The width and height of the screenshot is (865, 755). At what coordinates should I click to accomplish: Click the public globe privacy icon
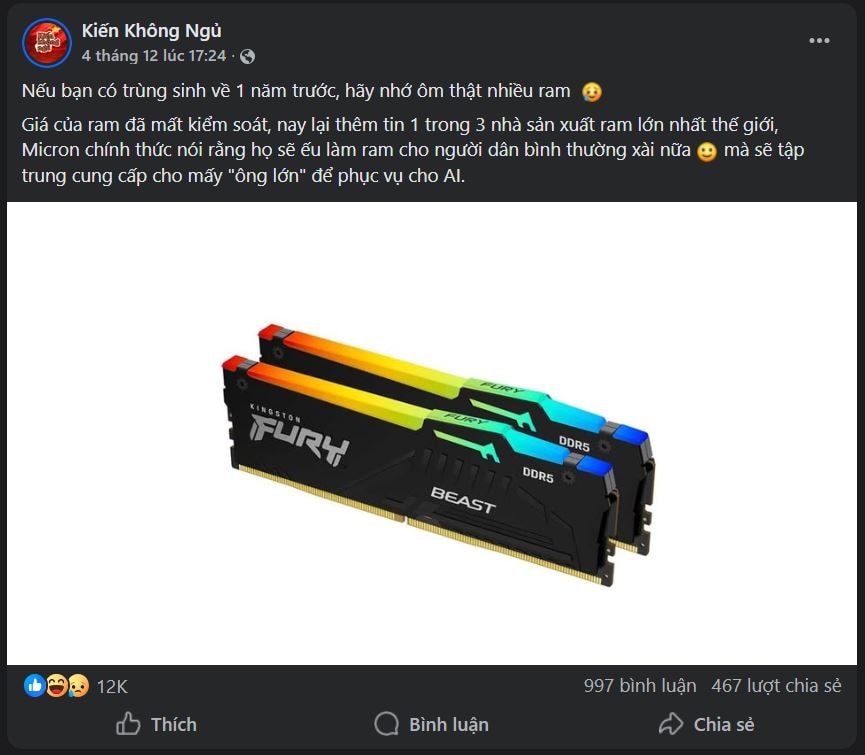[248, 56]
